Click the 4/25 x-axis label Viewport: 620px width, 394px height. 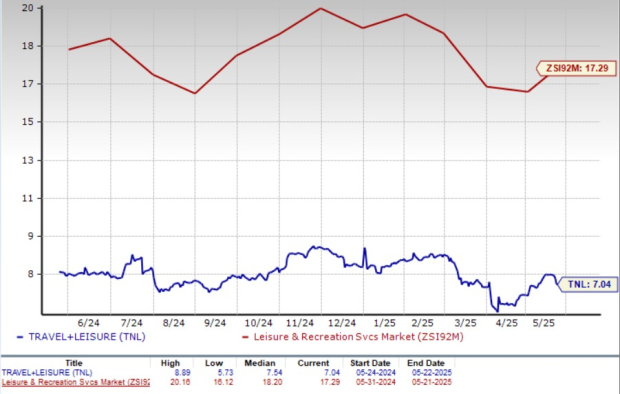507,323
